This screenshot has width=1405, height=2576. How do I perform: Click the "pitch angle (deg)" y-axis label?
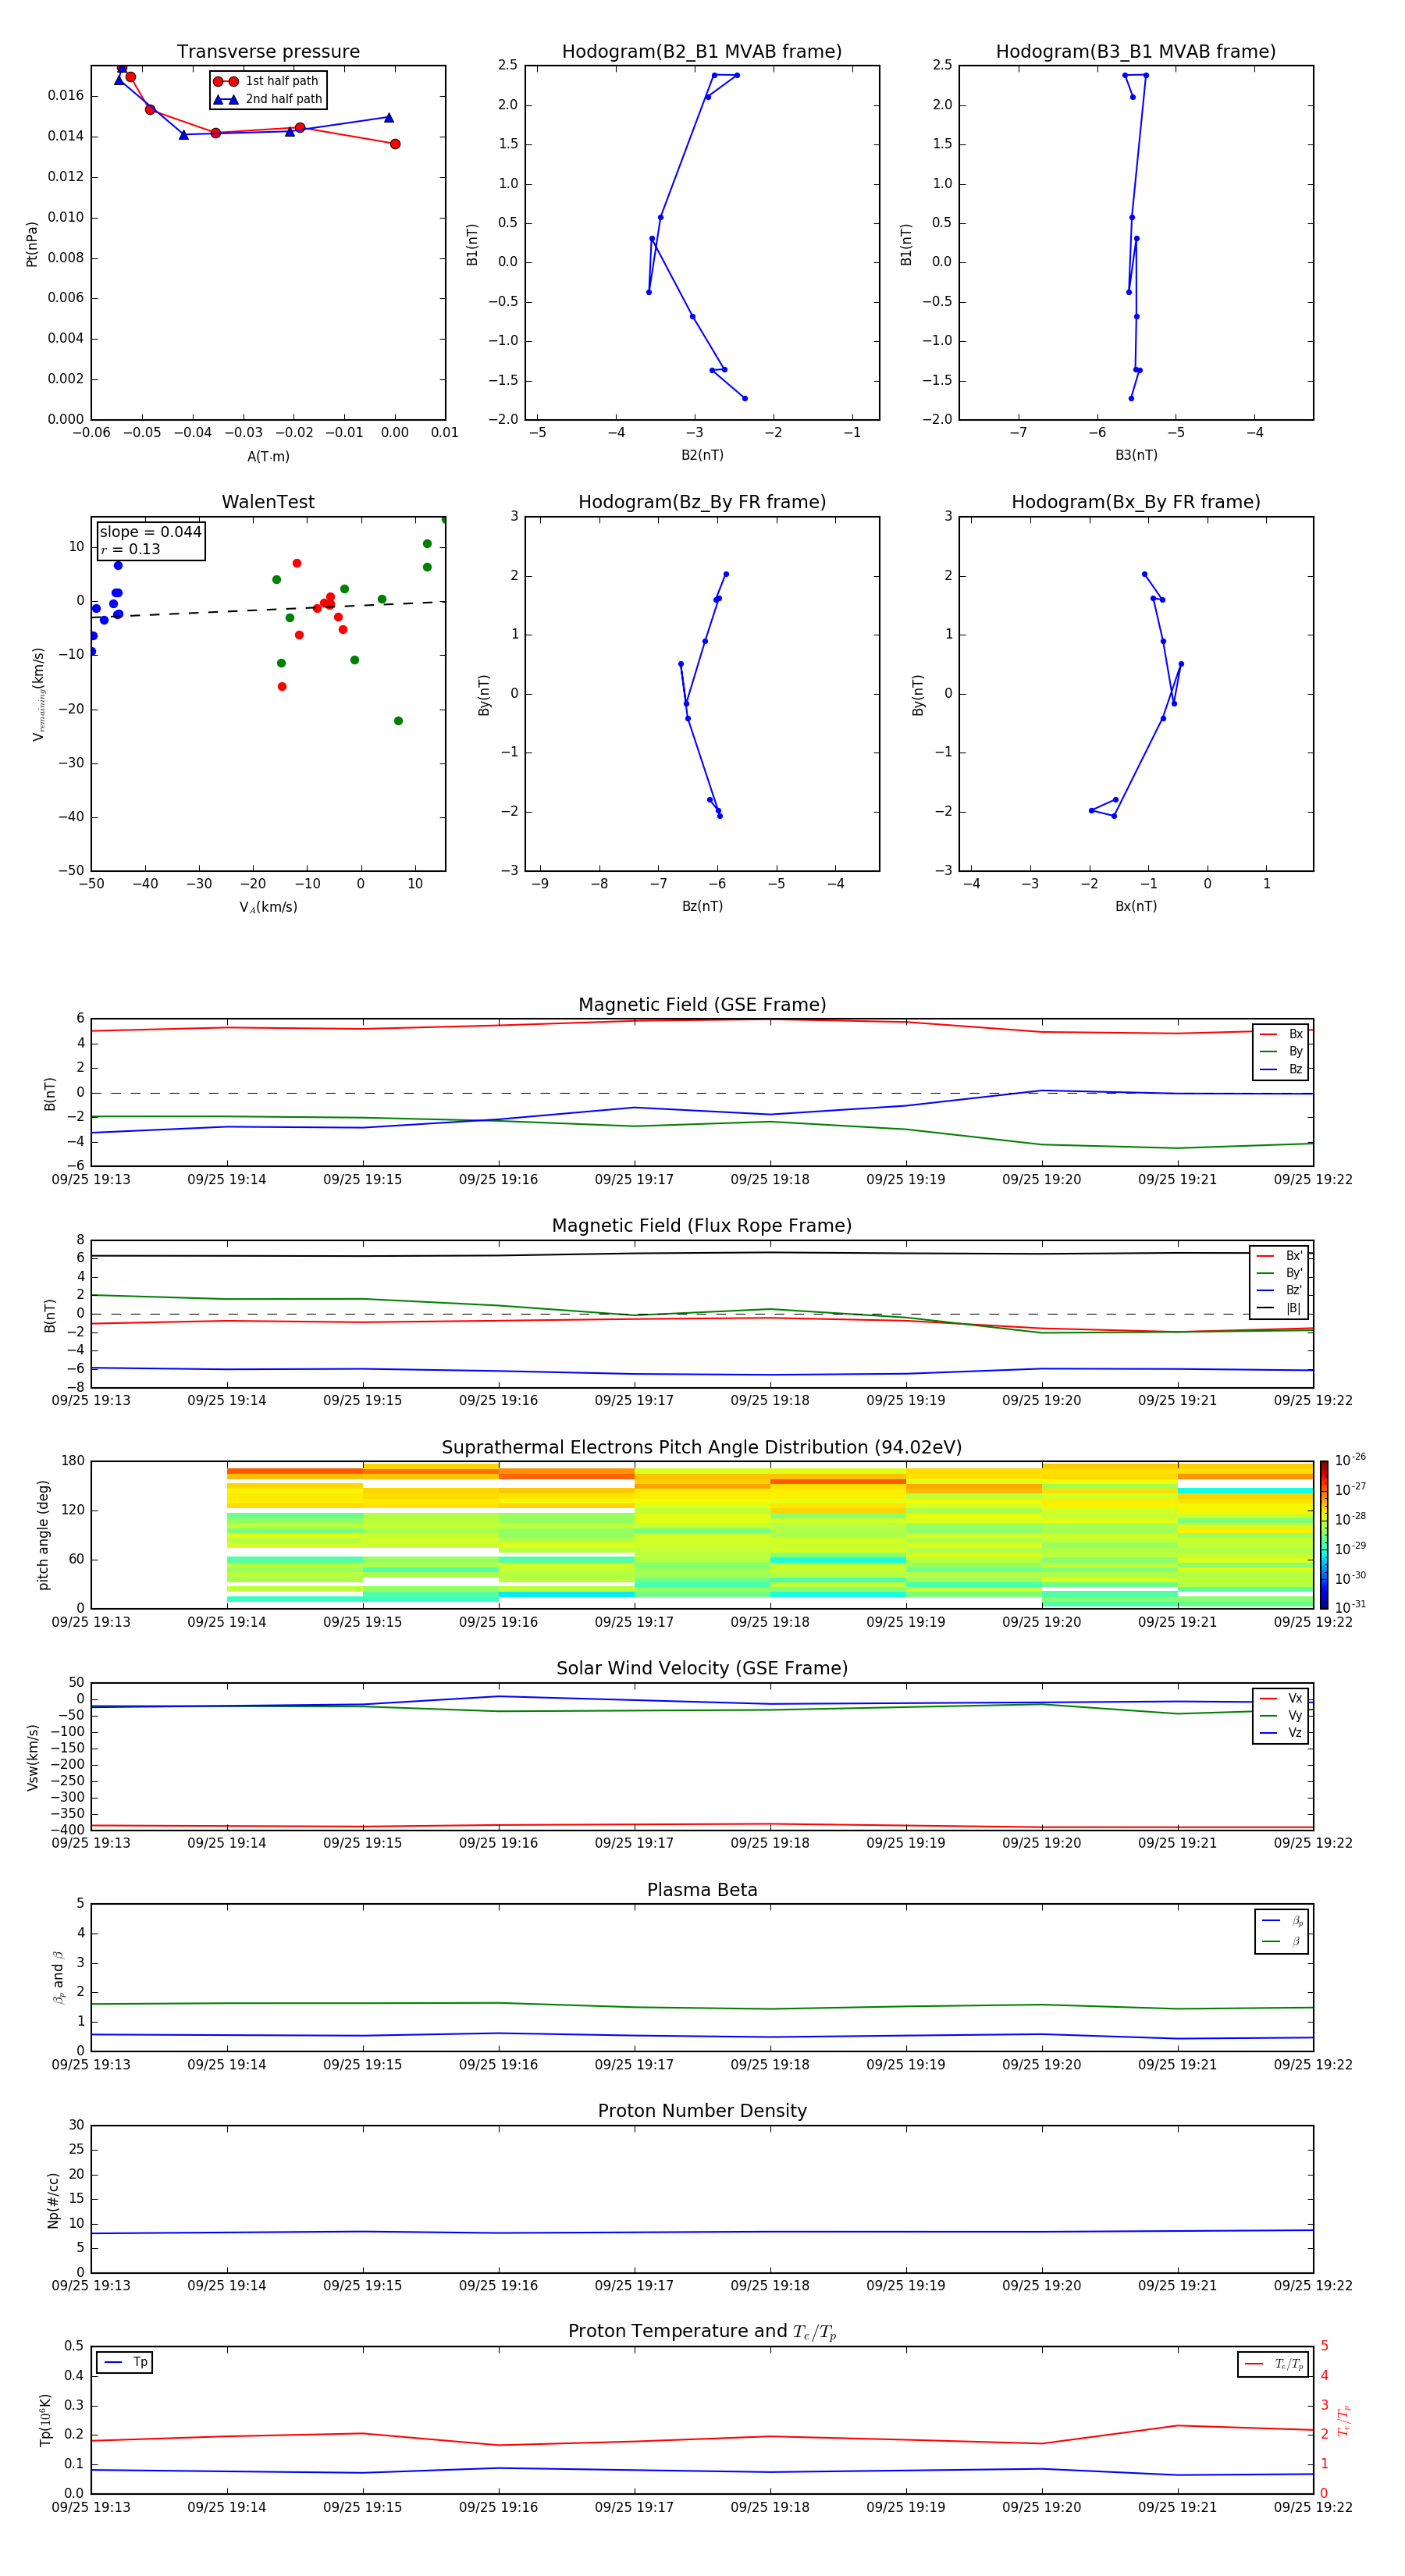(x=43, y=1535)
